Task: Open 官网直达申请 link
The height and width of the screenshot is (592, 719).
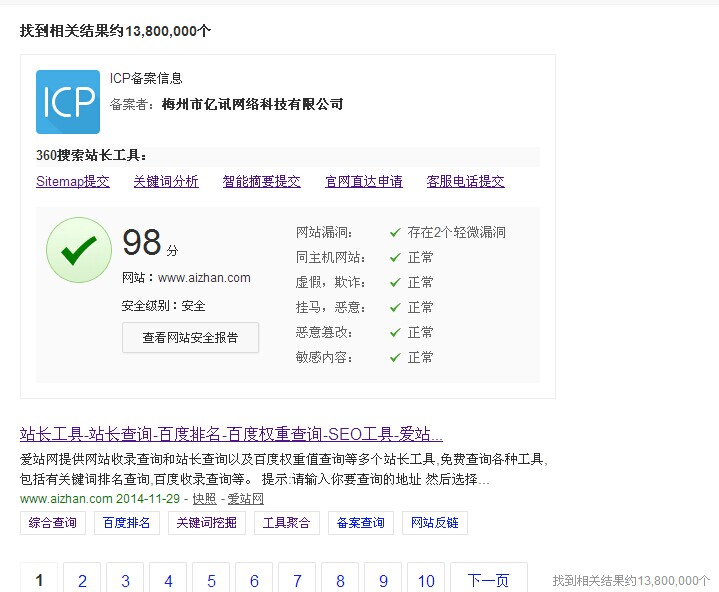Action: [x=364, y=182]
